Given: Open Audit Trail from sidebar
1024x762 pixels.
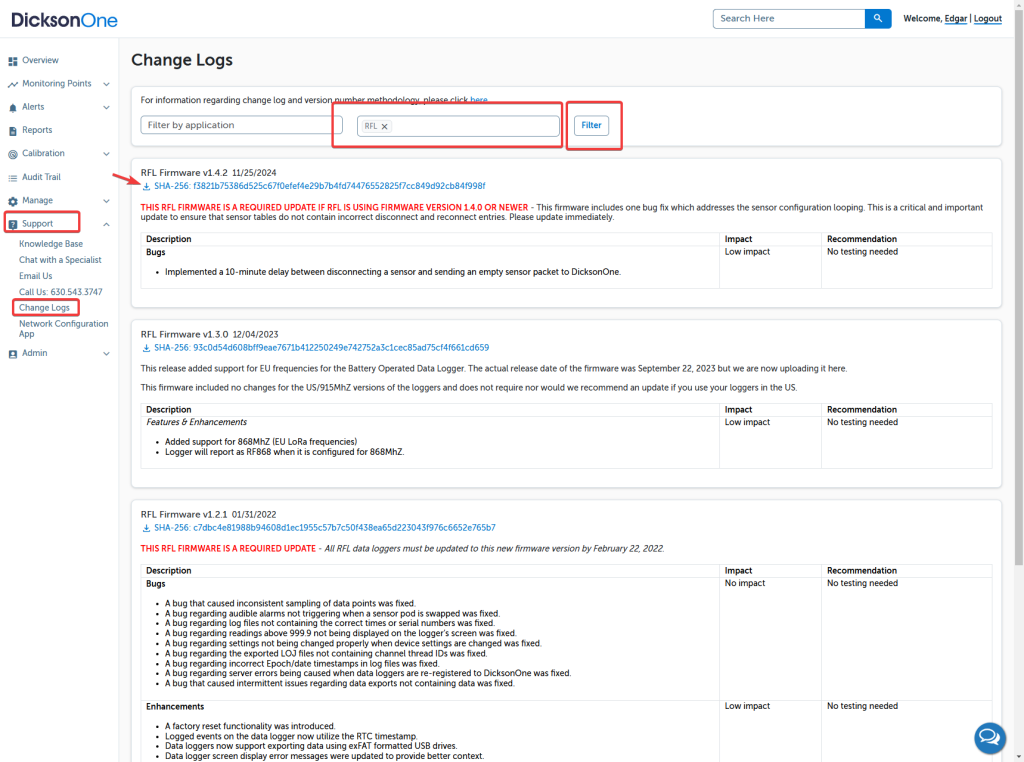Looking at the screenshot, I should (x=41, y=177).
